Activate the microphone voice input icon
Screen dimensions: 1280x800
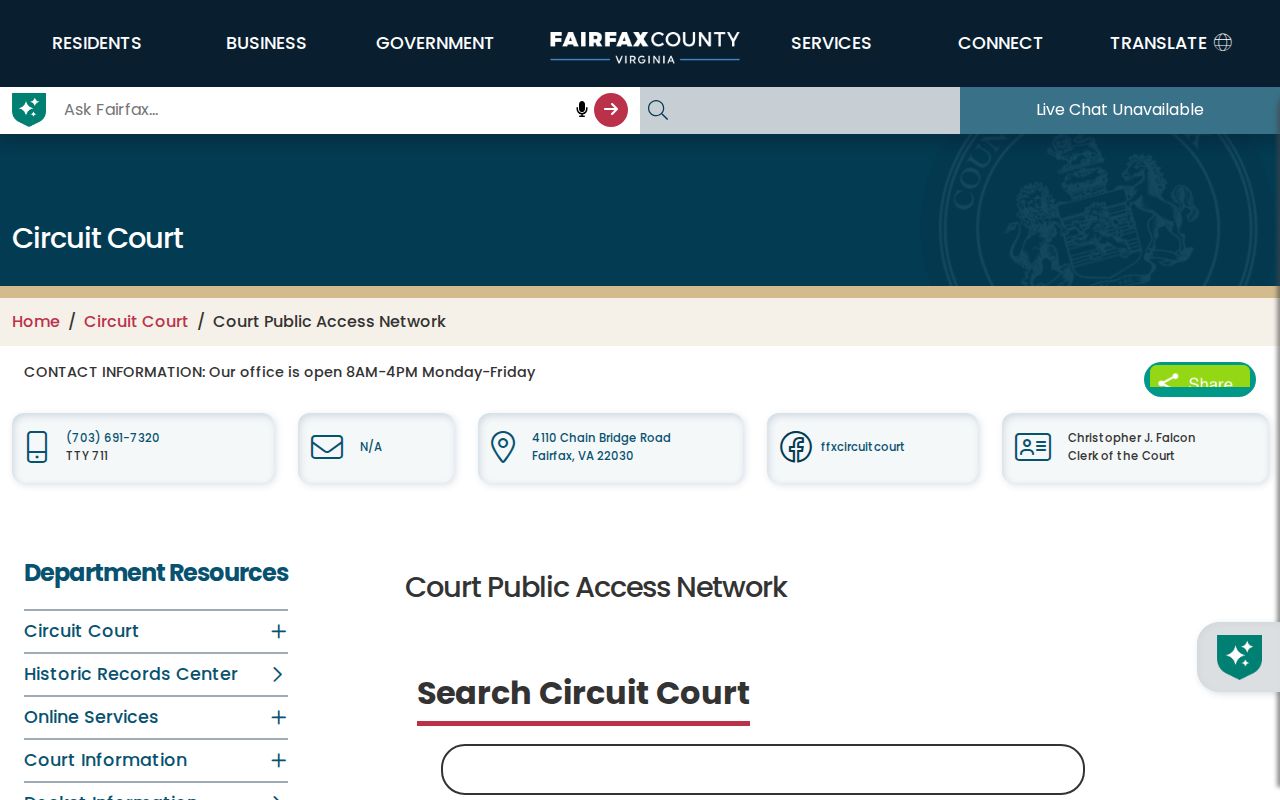pyautogui.click(x=582, y=109)
